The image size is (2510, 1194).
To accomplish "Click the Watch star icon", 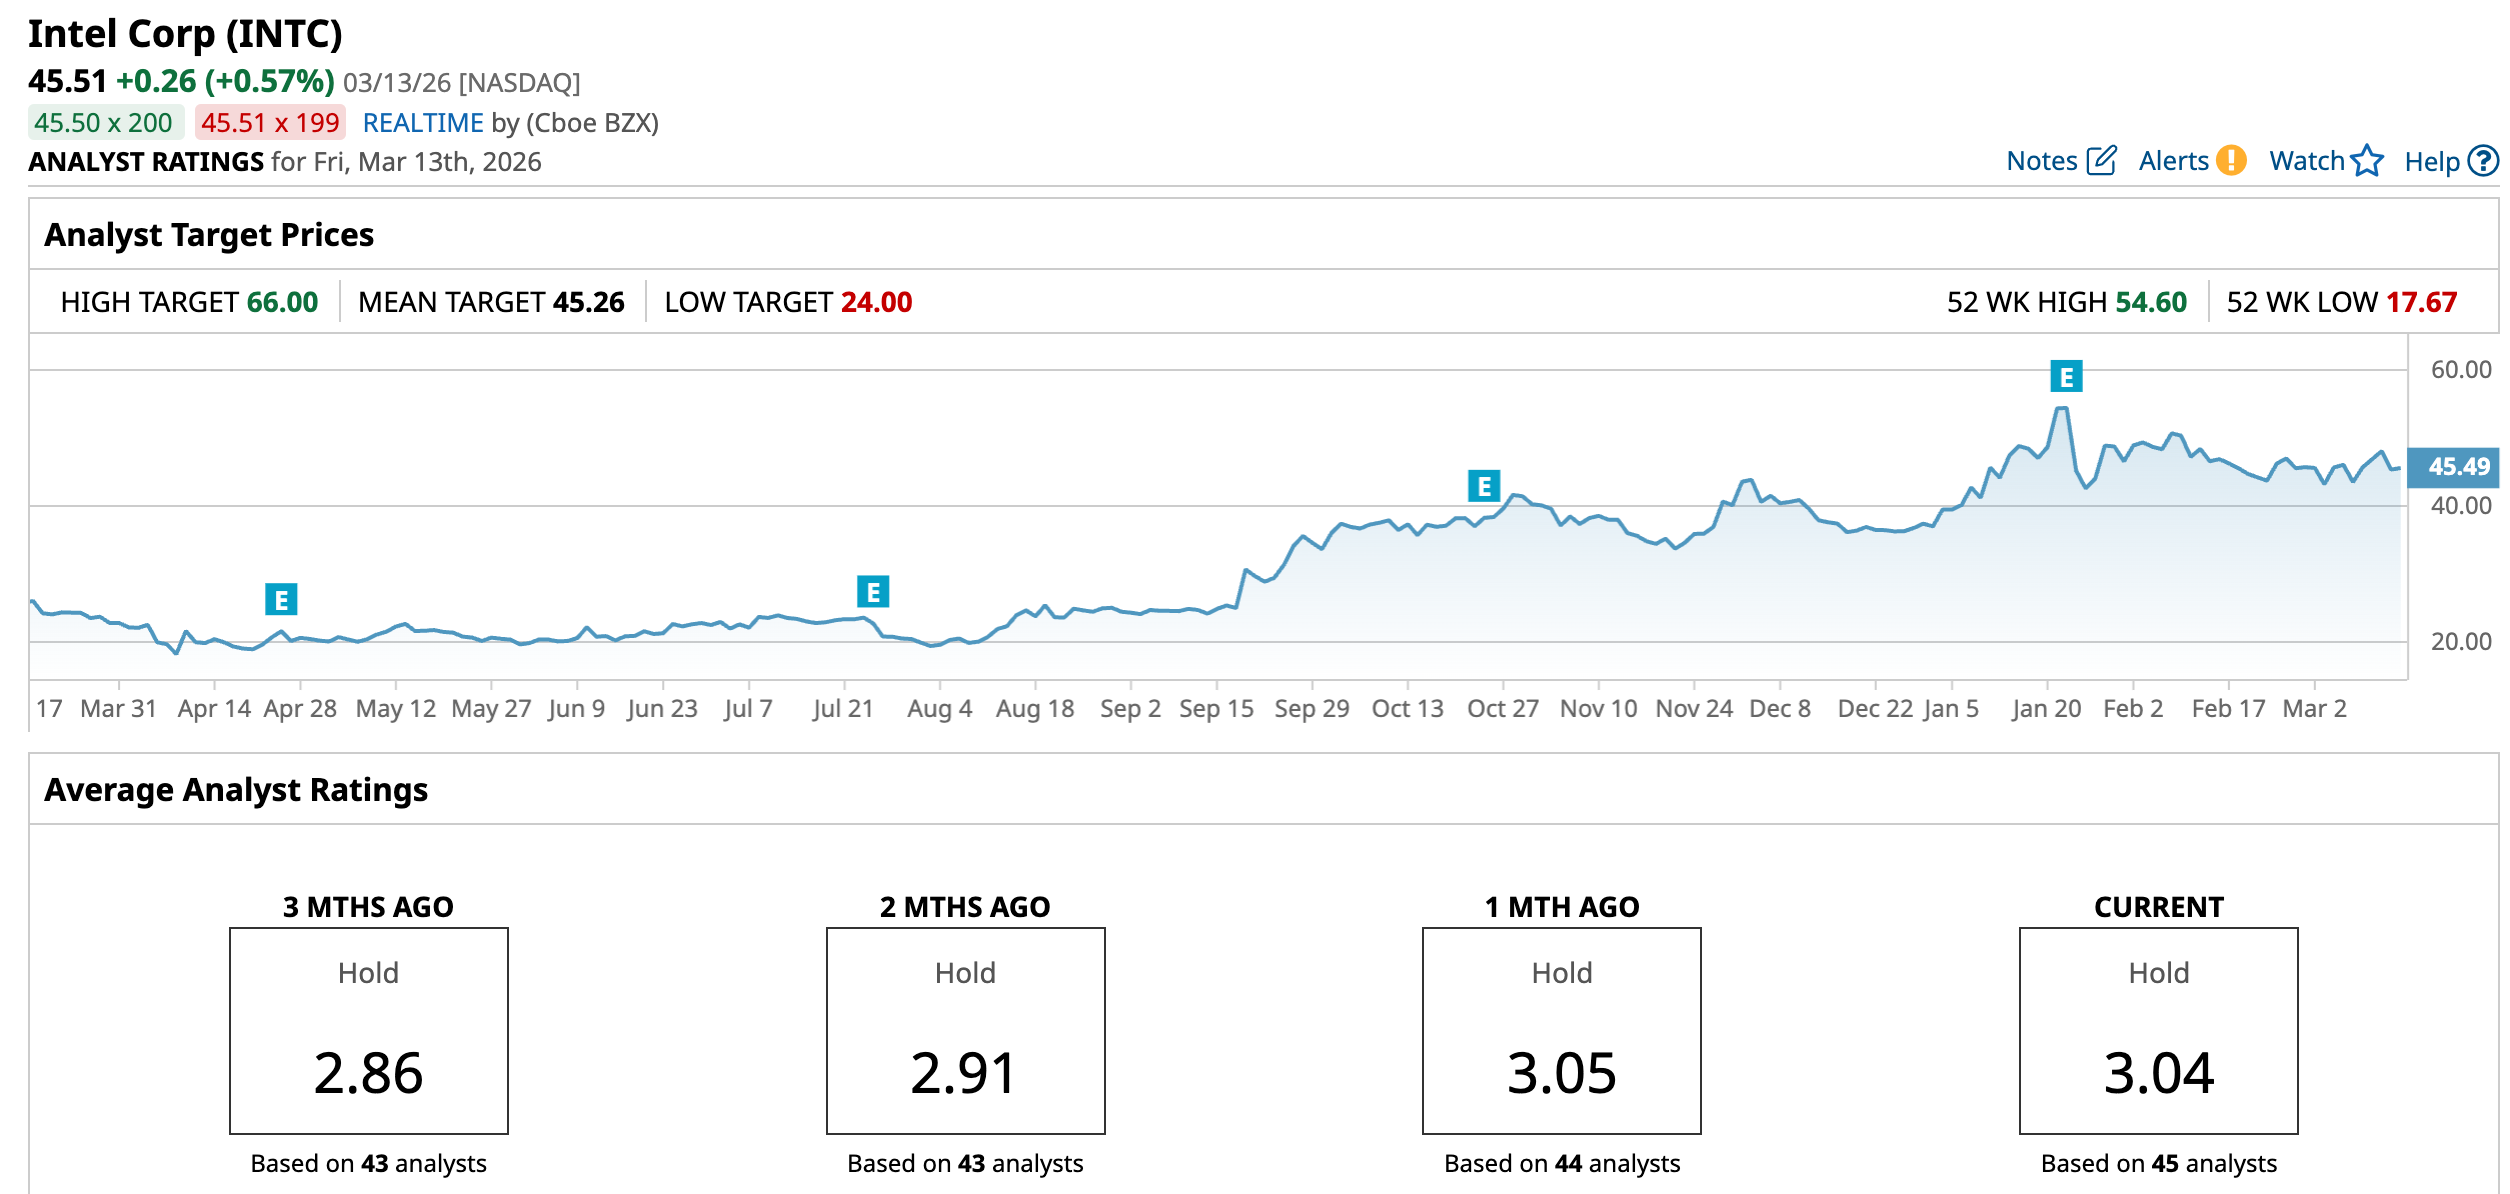I will (x=2367, y=161).
